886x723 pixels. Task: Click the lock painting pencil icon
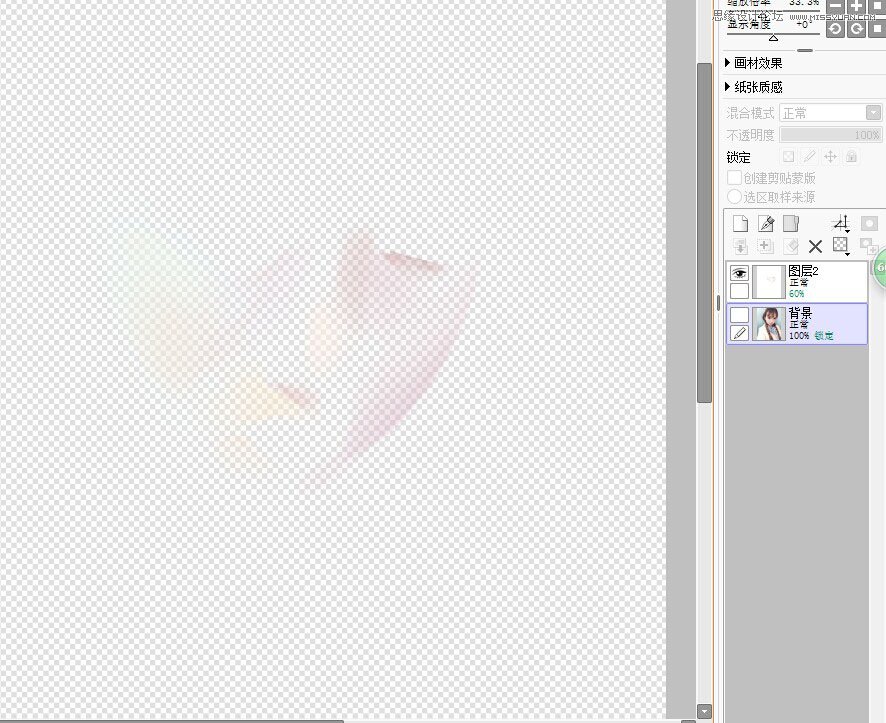click(x=809, y=156)
